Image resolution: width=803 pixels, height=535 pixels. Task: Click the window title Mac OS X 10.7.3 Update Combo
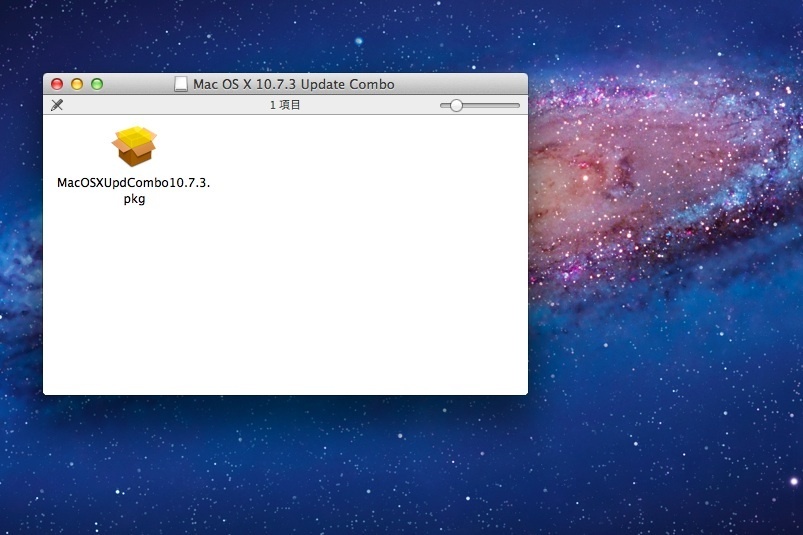coord(293,84)
